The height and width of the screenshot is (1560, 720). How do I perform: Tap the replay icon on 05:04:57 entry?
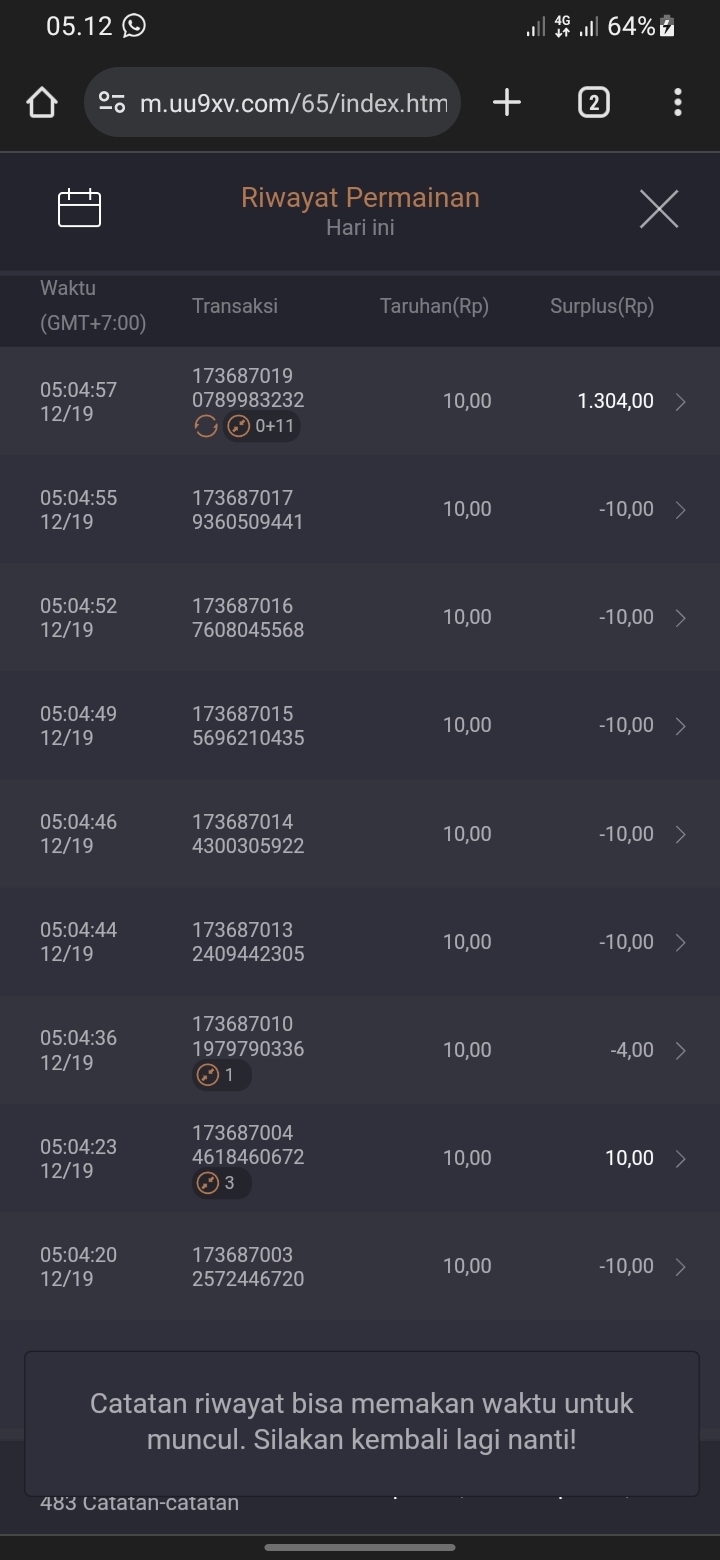pyautogui.click(x=206, y=427)
